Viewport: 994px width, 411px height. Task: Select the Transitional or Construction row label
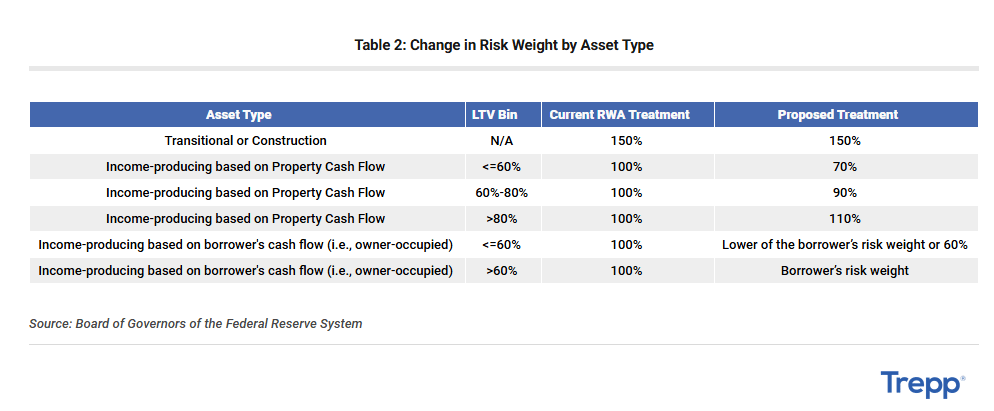246,141
